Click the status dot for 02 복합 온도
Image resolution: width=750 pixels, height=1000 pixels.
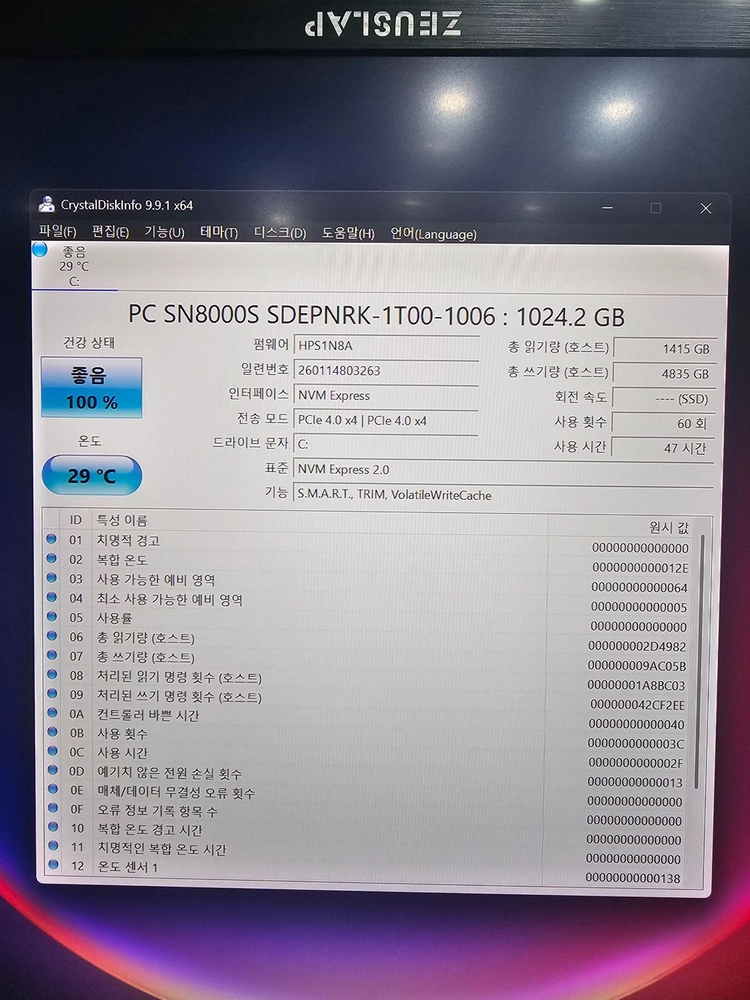pyautogui.click(x=51, y=558)
